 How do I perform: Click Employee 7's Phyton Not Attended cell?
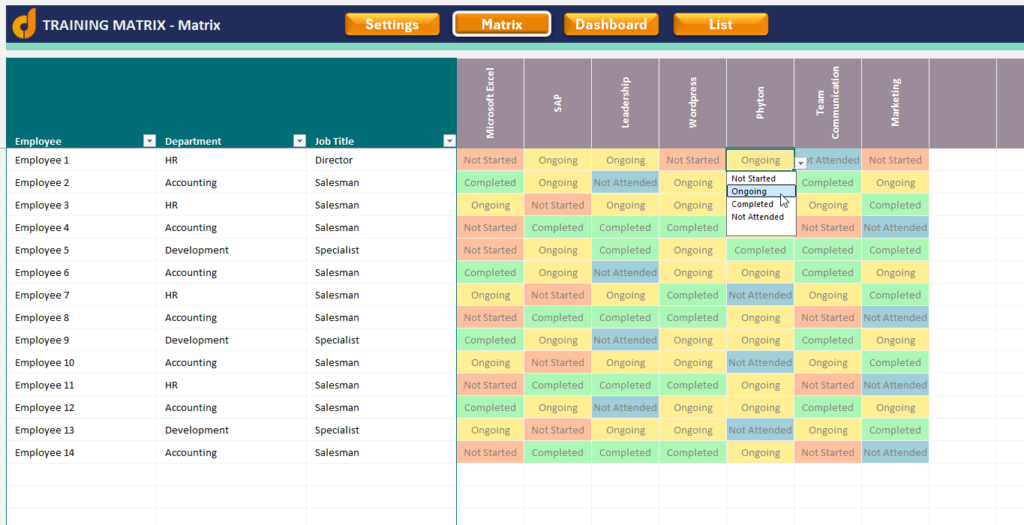pos(760,295)
